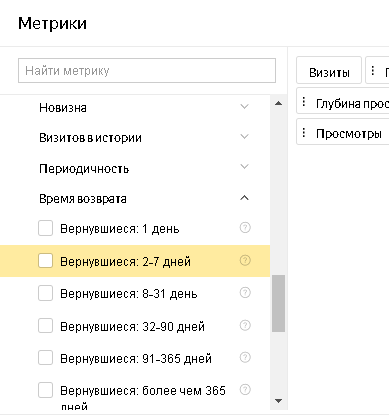Click the text Вернувшиеся: более чем 365
Viewport: 389px width, 419px height.
[x=143, y=390]
